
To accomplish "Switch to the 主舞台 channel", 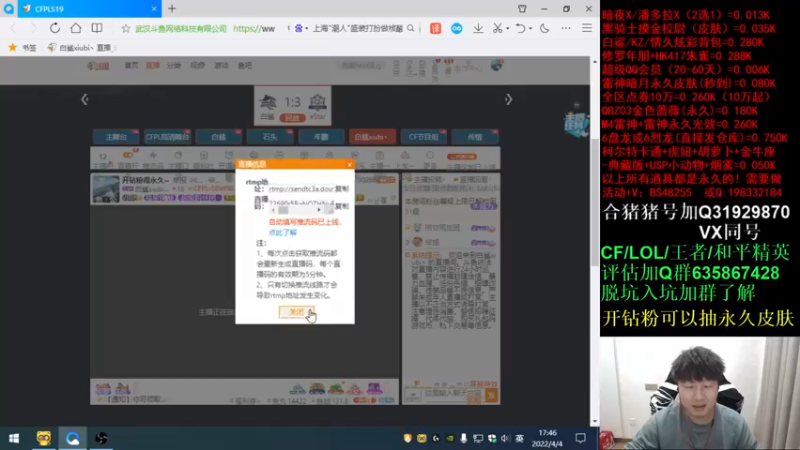I will (116, 137).
